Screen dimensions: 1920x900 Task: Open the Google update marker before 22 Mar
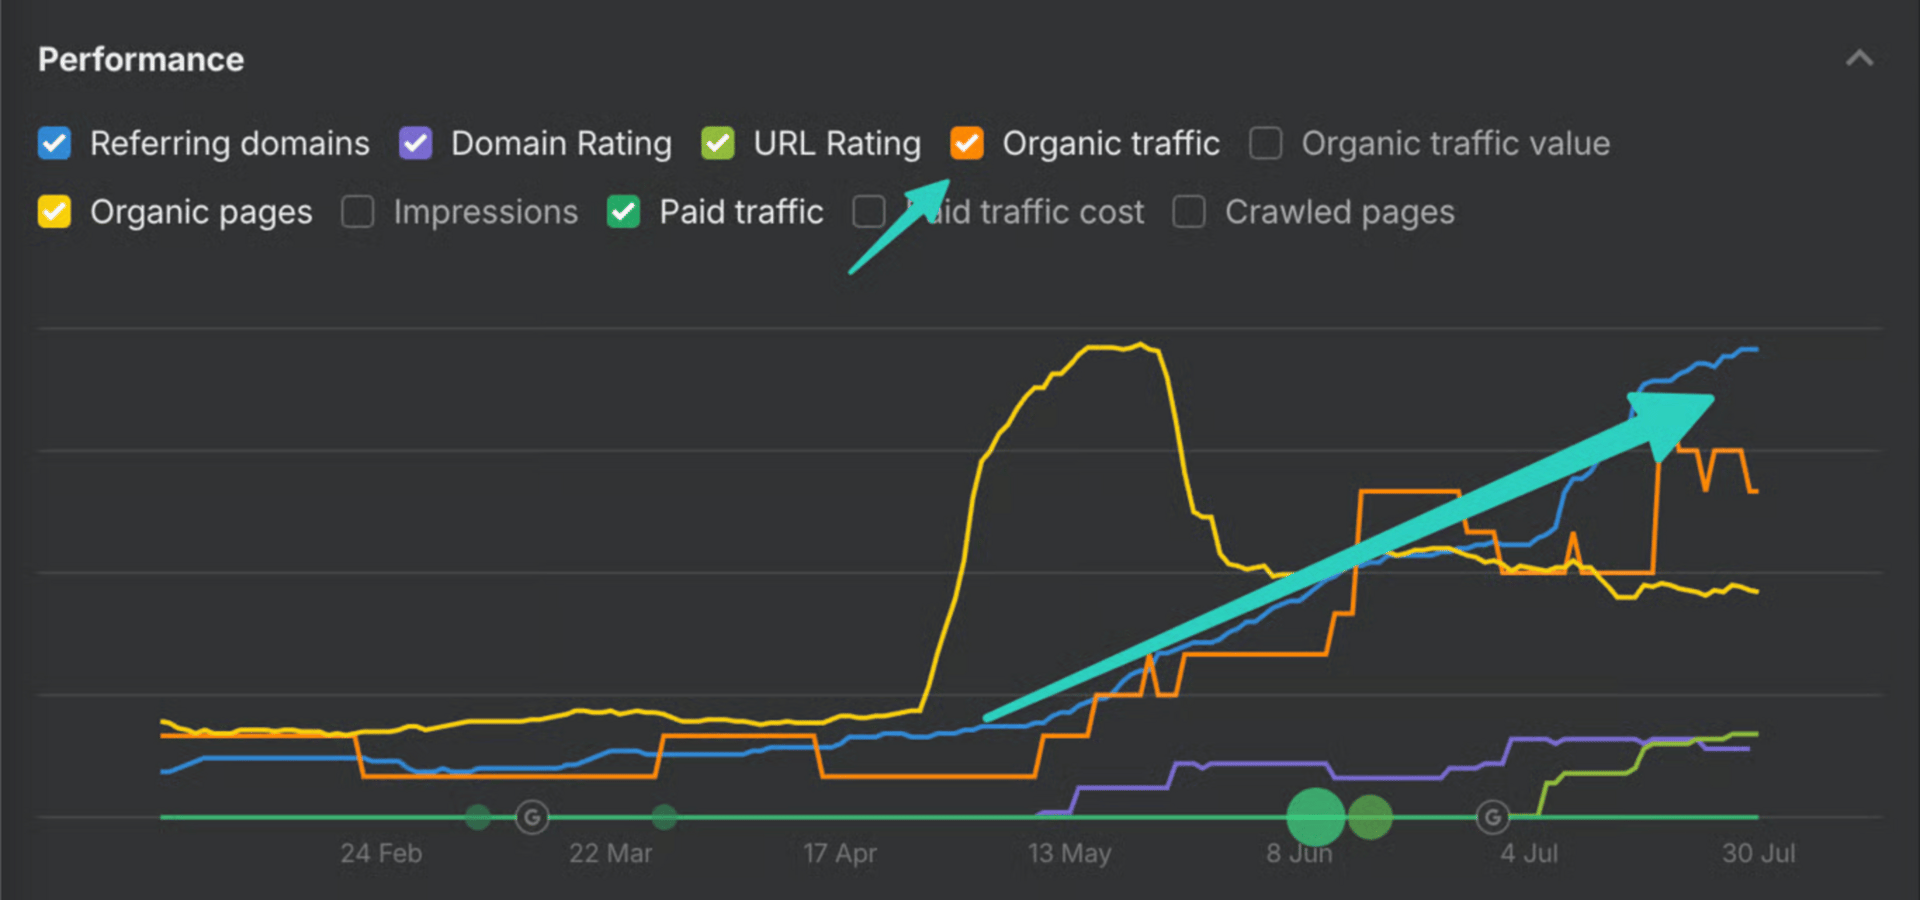(x=532, y=818)
